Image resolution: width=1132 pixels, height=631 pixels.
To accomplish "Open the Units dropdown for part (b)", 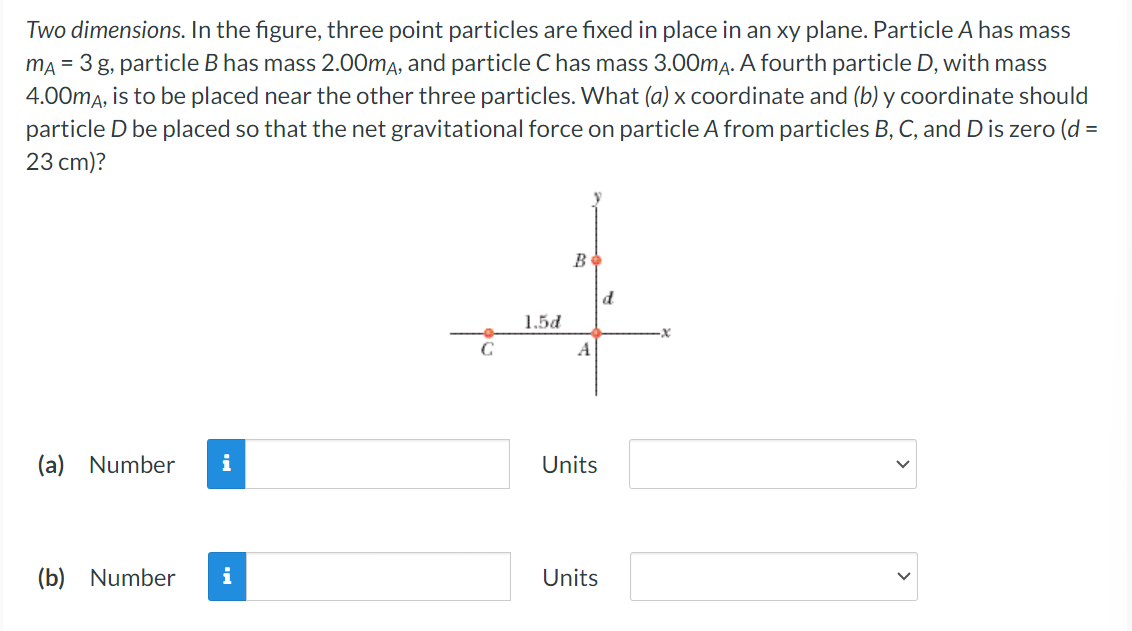I will (x=772, y=577).
